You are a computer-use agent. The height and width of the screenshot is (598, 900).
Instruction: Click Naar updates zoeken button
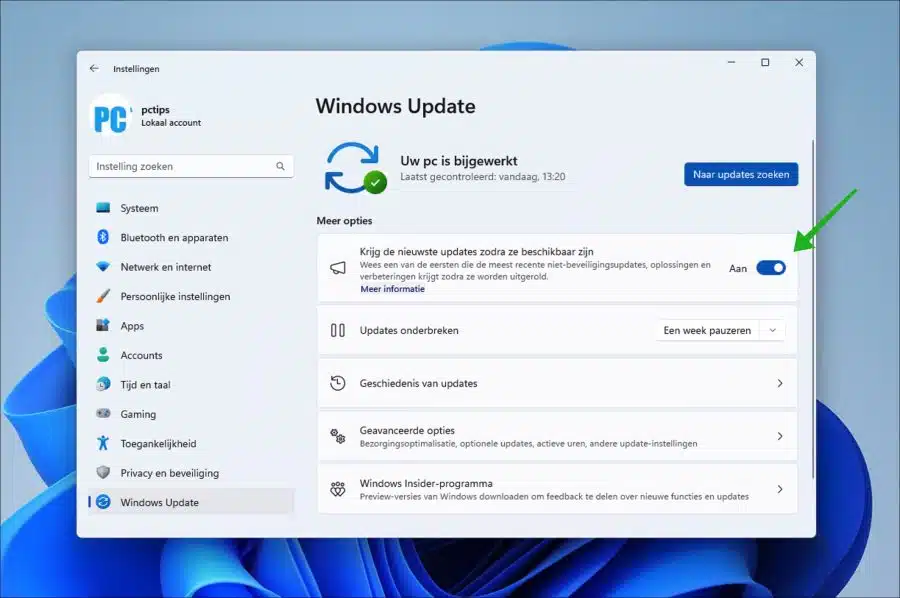point(740,174)
